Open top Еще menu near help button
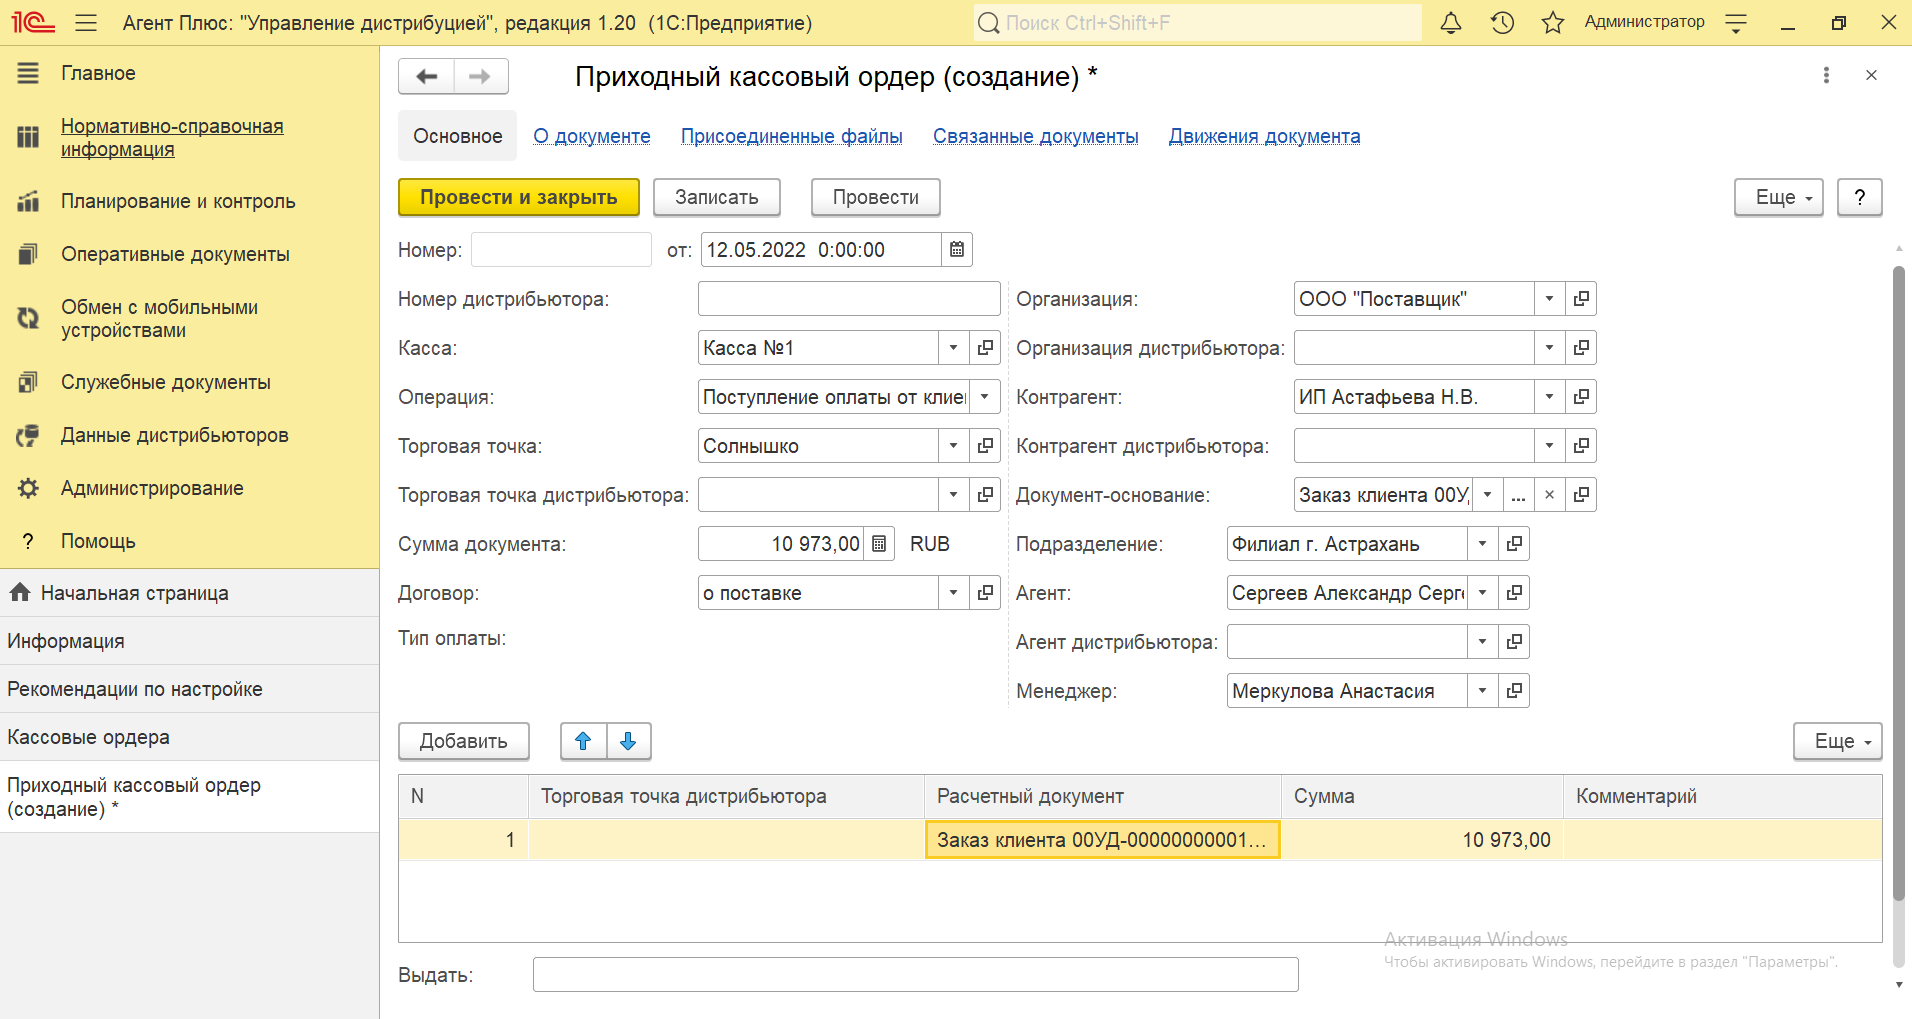1912x1019 pixels. click(1779, 197)
